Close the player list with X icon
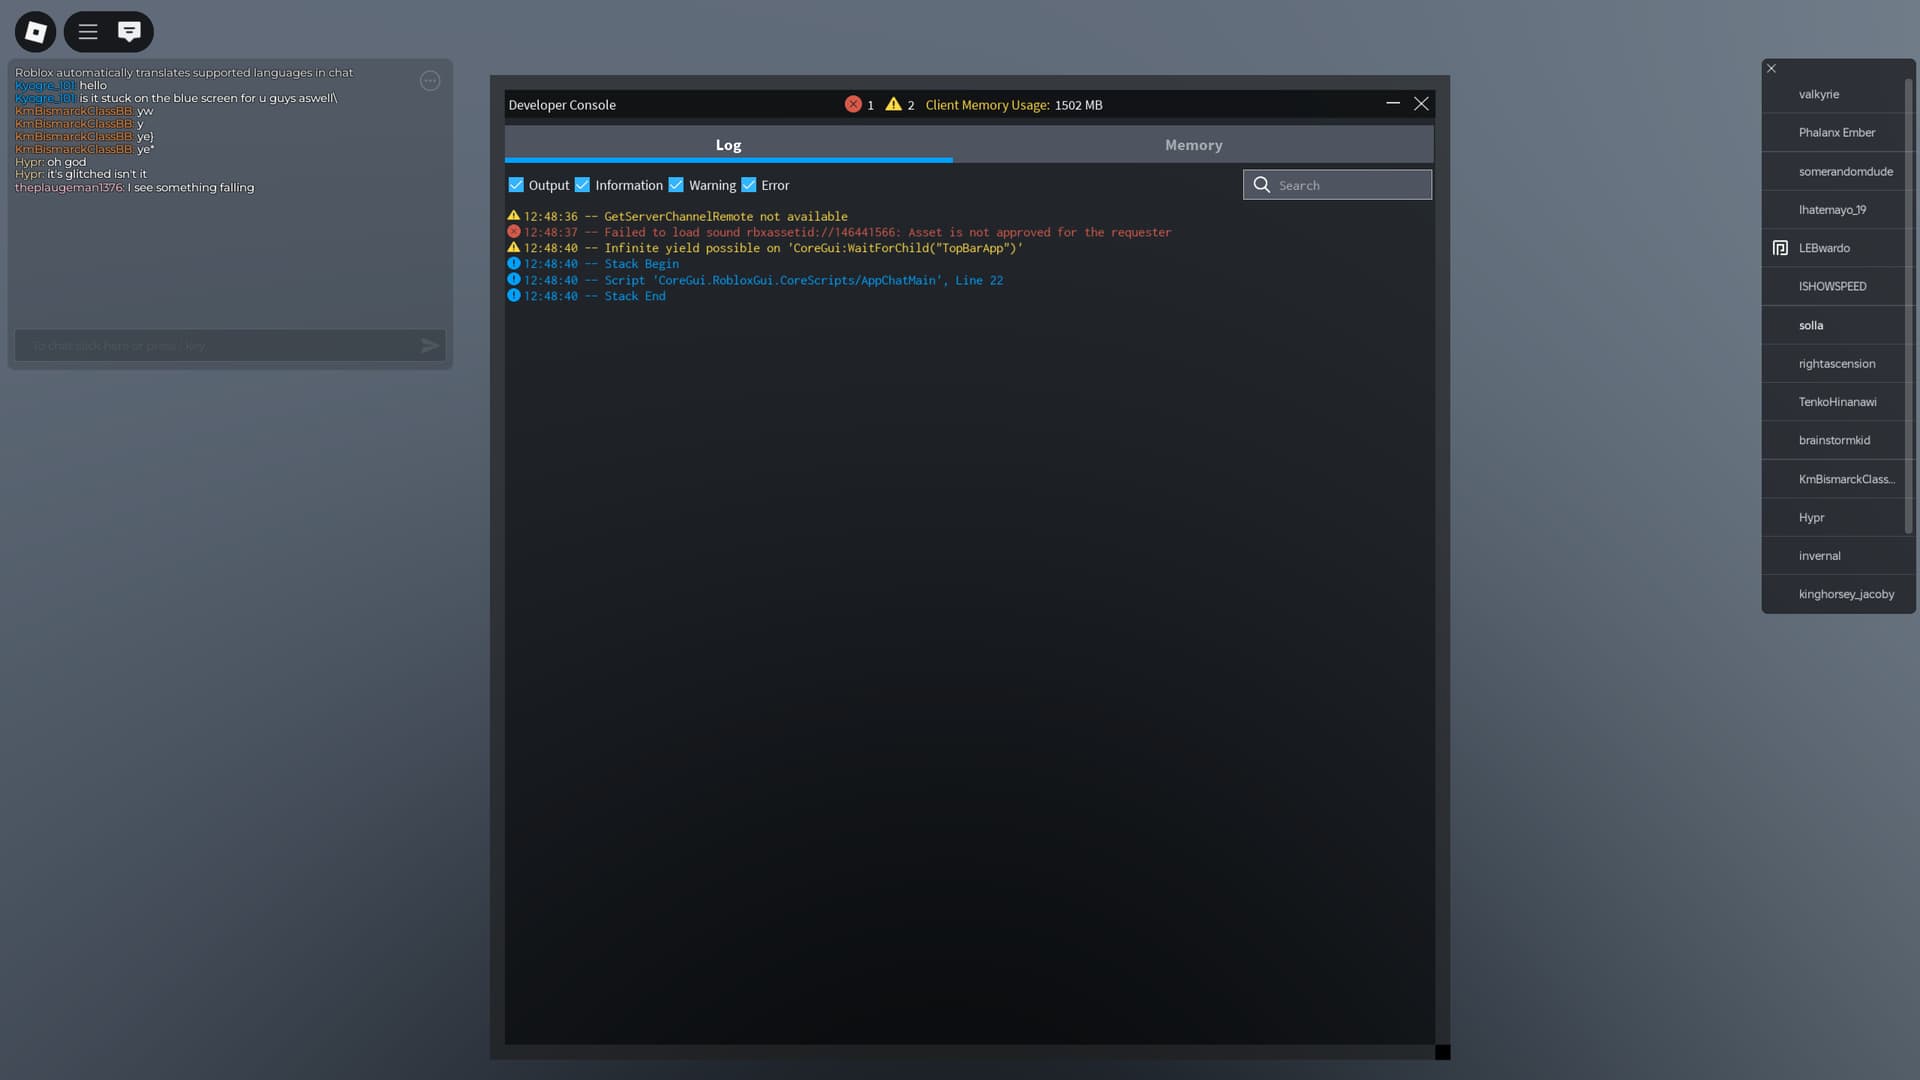Viewport: 1920px width, 1080px height. click(1771, 69)
